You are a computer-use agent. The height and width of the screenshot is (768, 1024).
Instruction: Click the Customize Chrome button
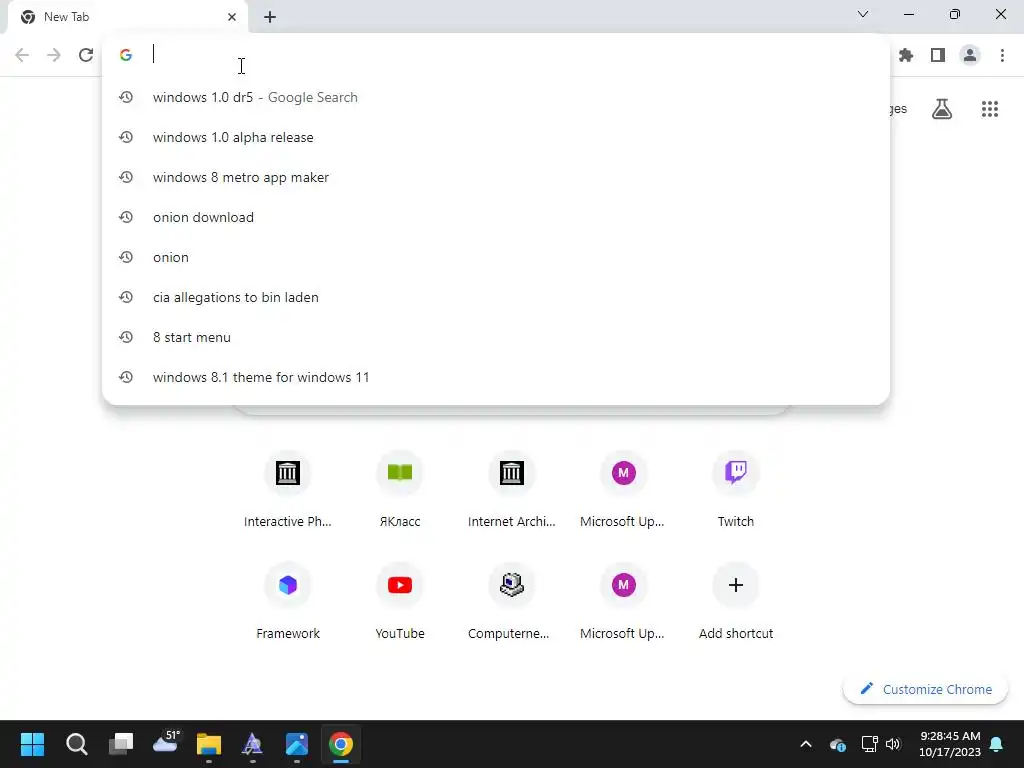pos(925,689)
